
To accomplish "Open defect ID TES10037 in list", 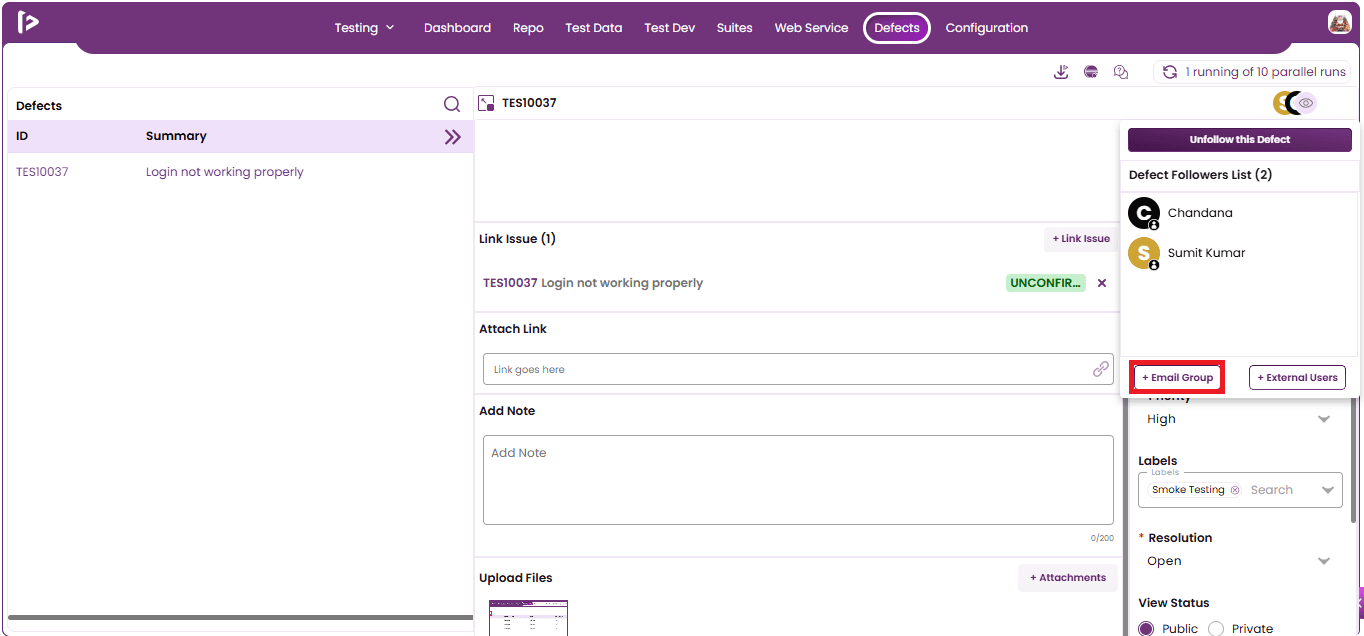I will [x=42, y=172].
